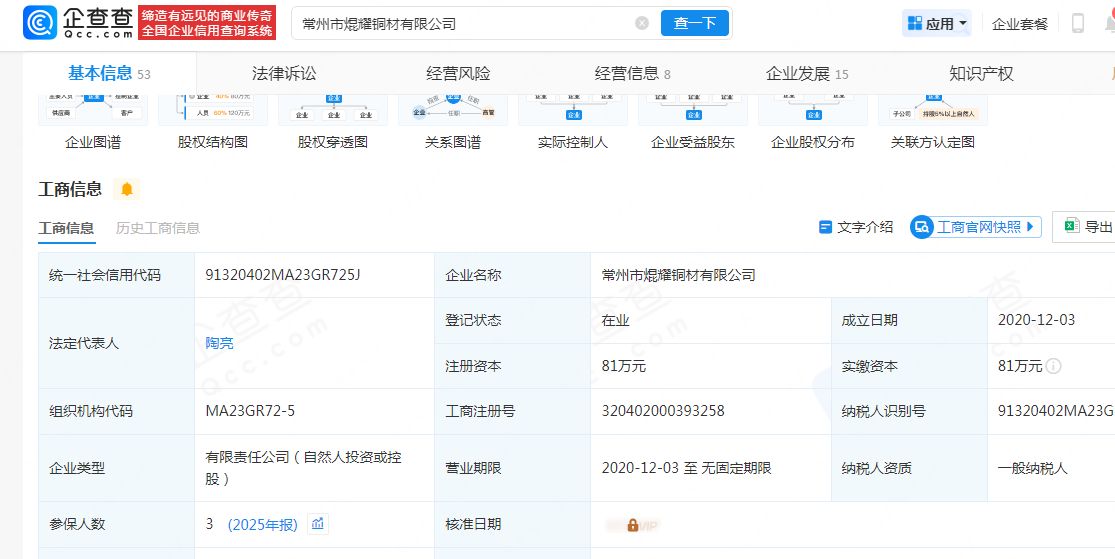The height and width of the screenshot is (559, 1115).
Task: Open legal representative 陶亮 link
Action: [x=220, y=344]
